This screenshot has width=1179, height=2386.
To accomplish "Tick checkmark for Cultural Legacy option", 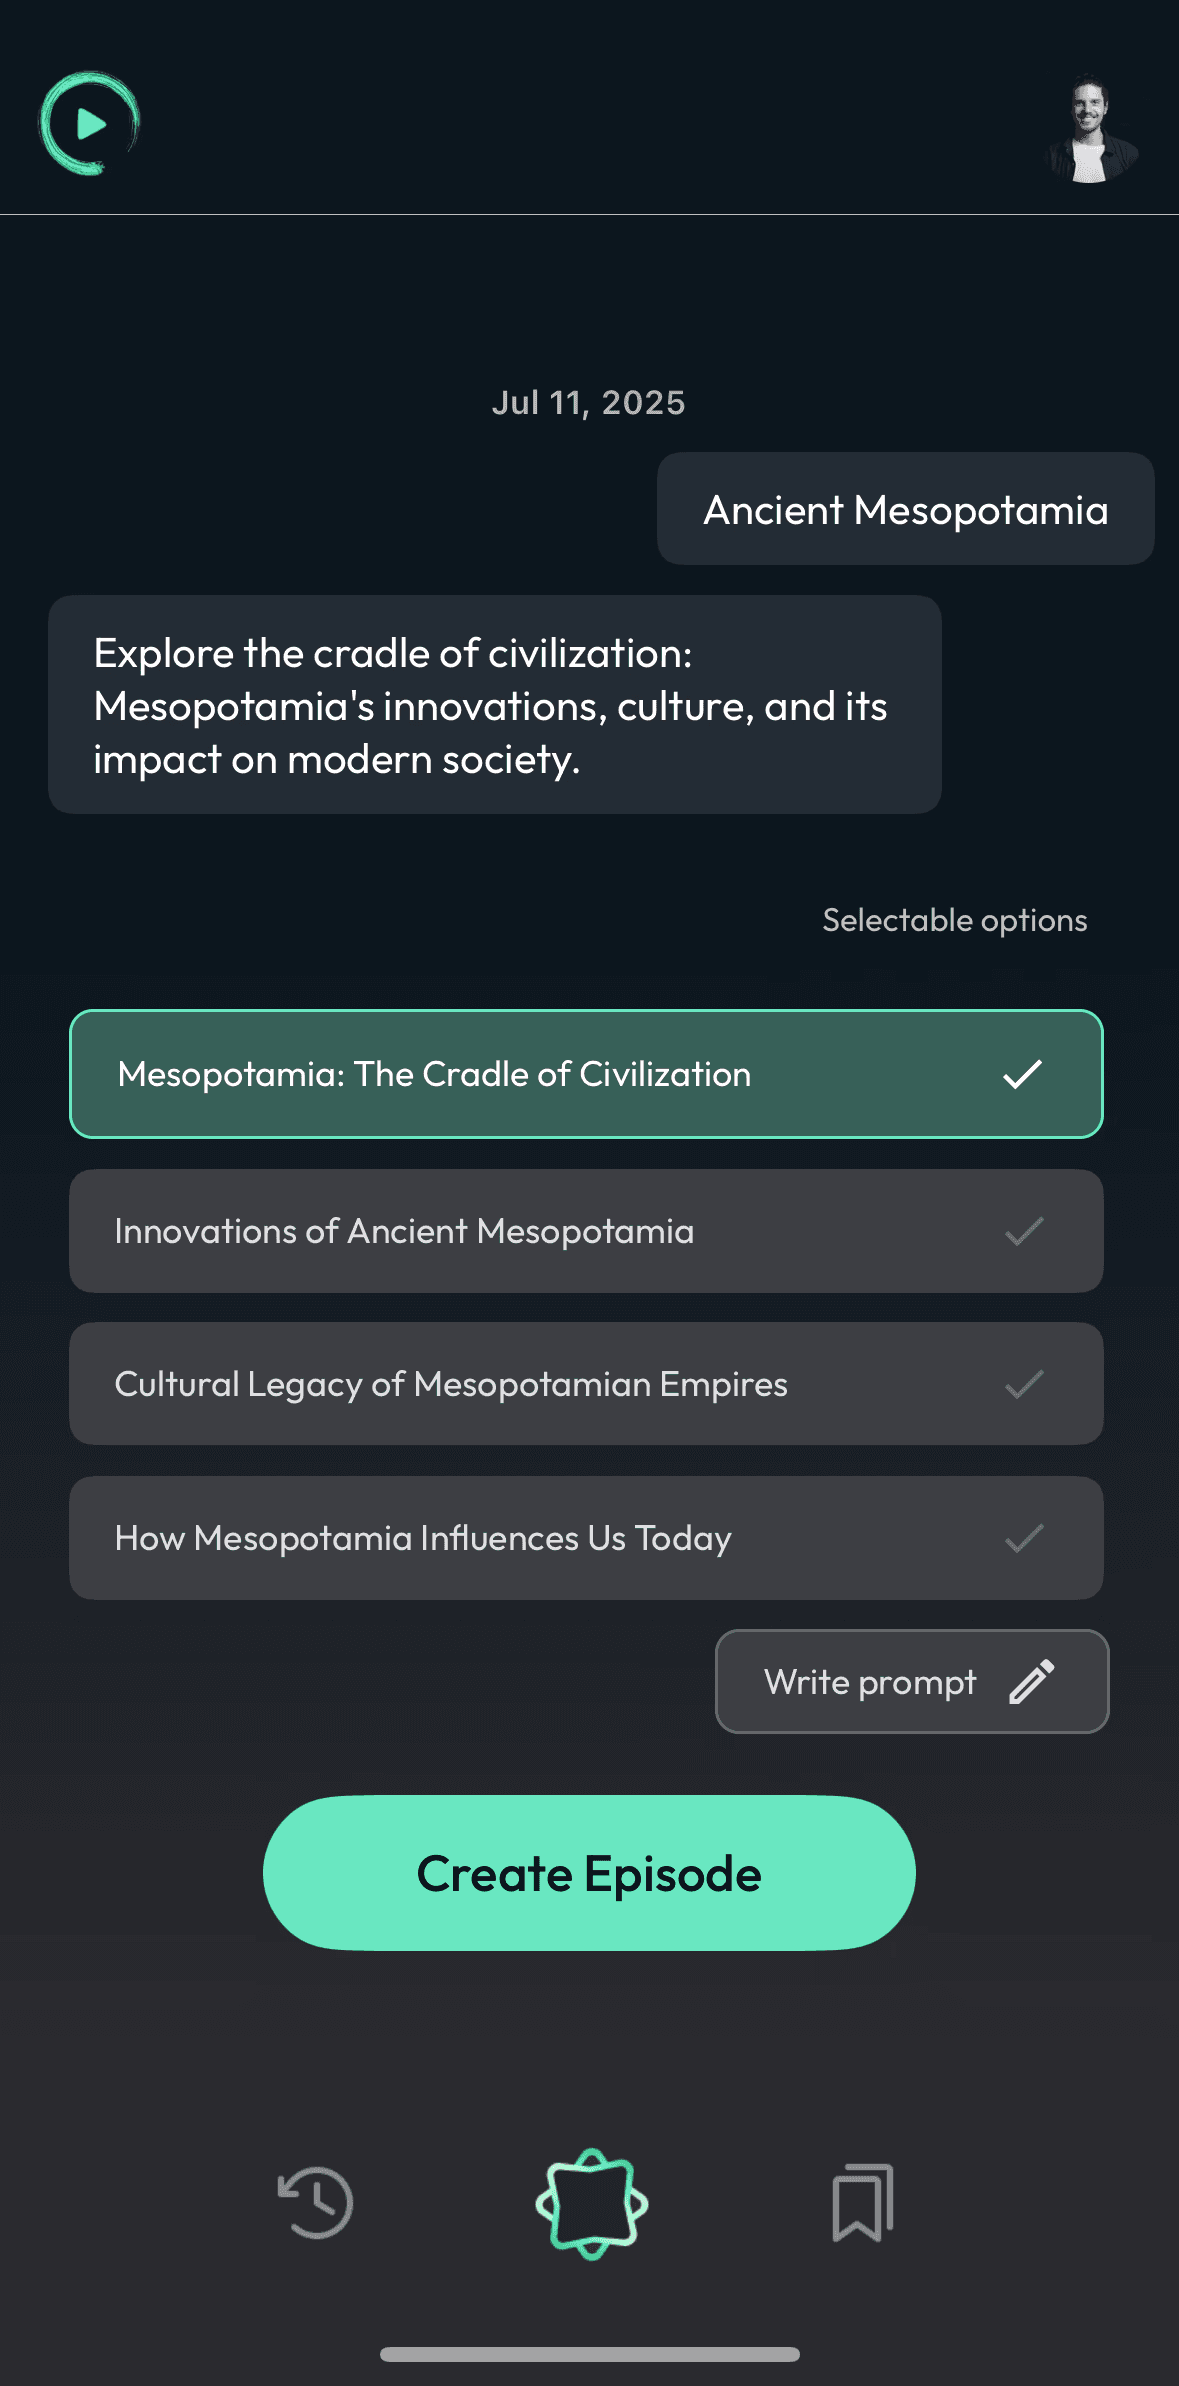I will (1024, 1384).
